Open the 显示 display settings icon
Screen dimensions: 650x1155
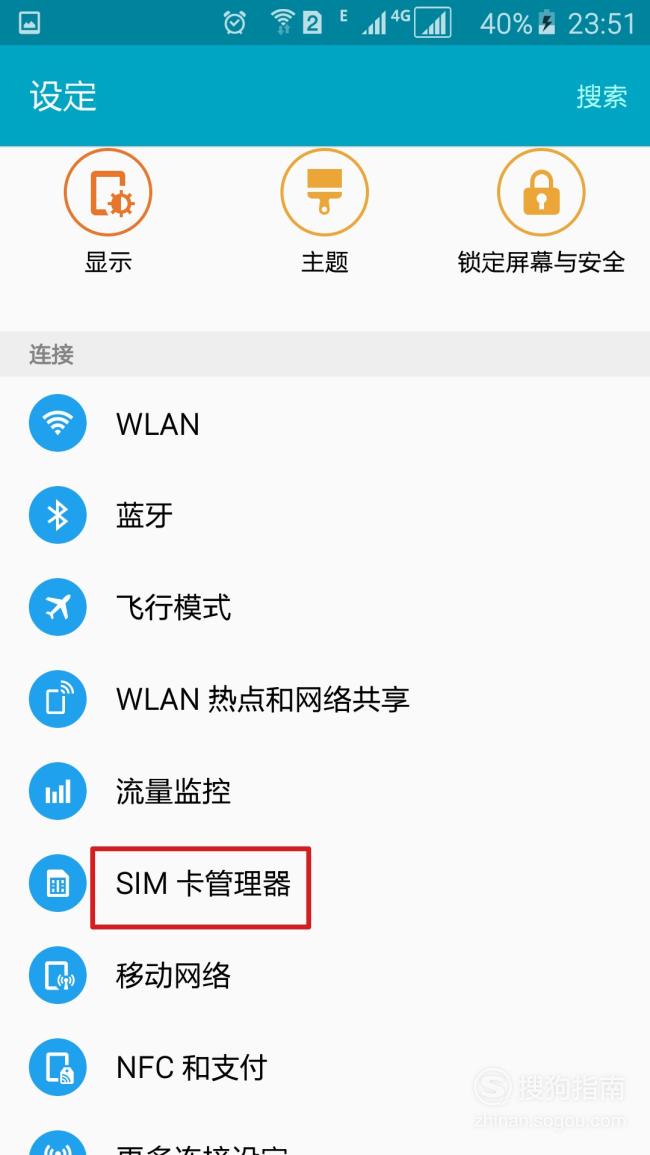[108, 192]
